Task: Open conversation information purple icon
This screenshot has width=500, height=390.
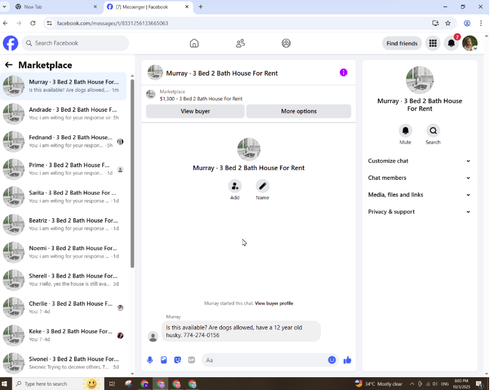Action: click(343, 72)
